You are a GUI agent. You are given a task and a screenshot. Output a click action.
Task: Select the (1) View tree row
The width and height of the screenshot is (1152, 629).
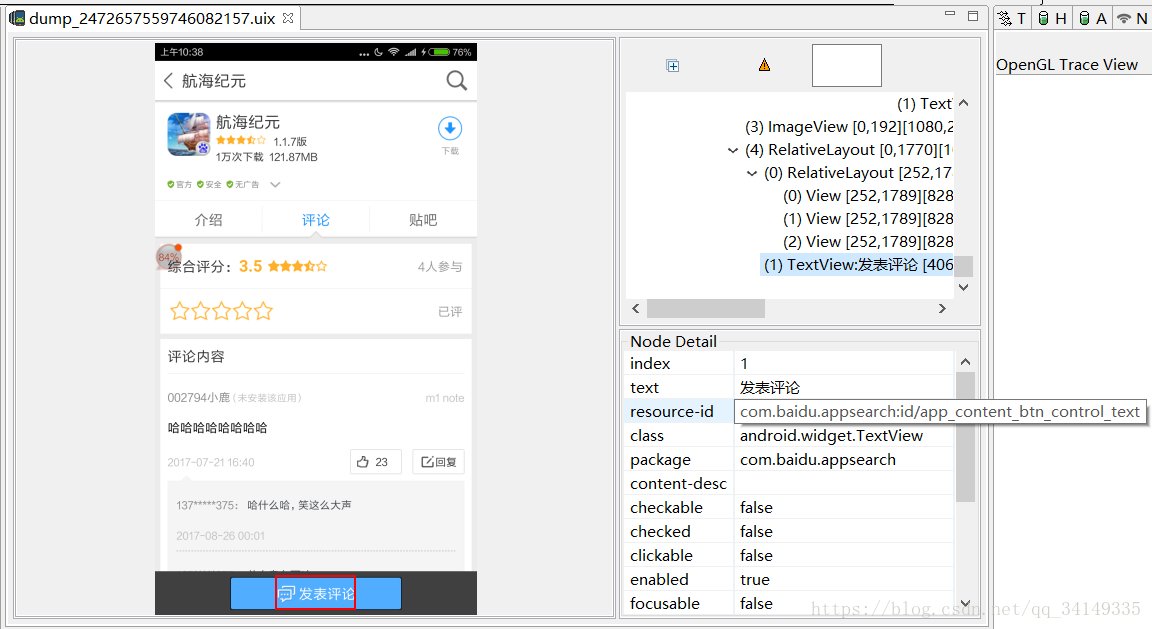coord(868,219)
